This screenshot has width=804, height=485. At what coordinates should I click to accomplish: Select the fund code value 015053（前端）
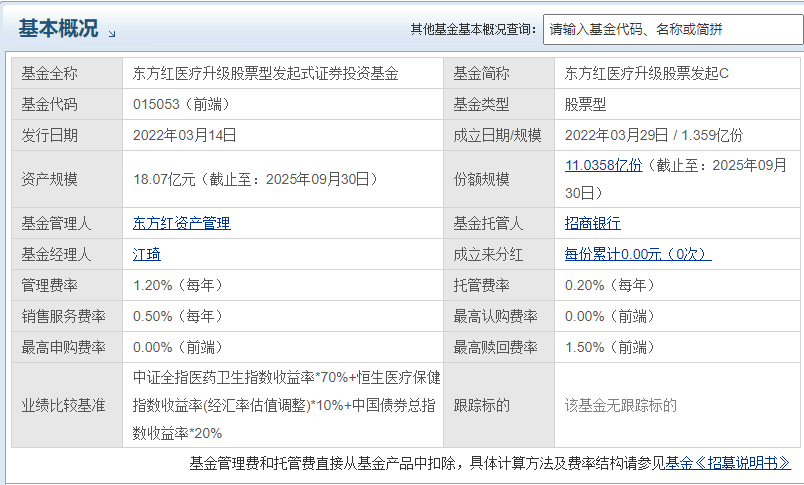[182, 105]
